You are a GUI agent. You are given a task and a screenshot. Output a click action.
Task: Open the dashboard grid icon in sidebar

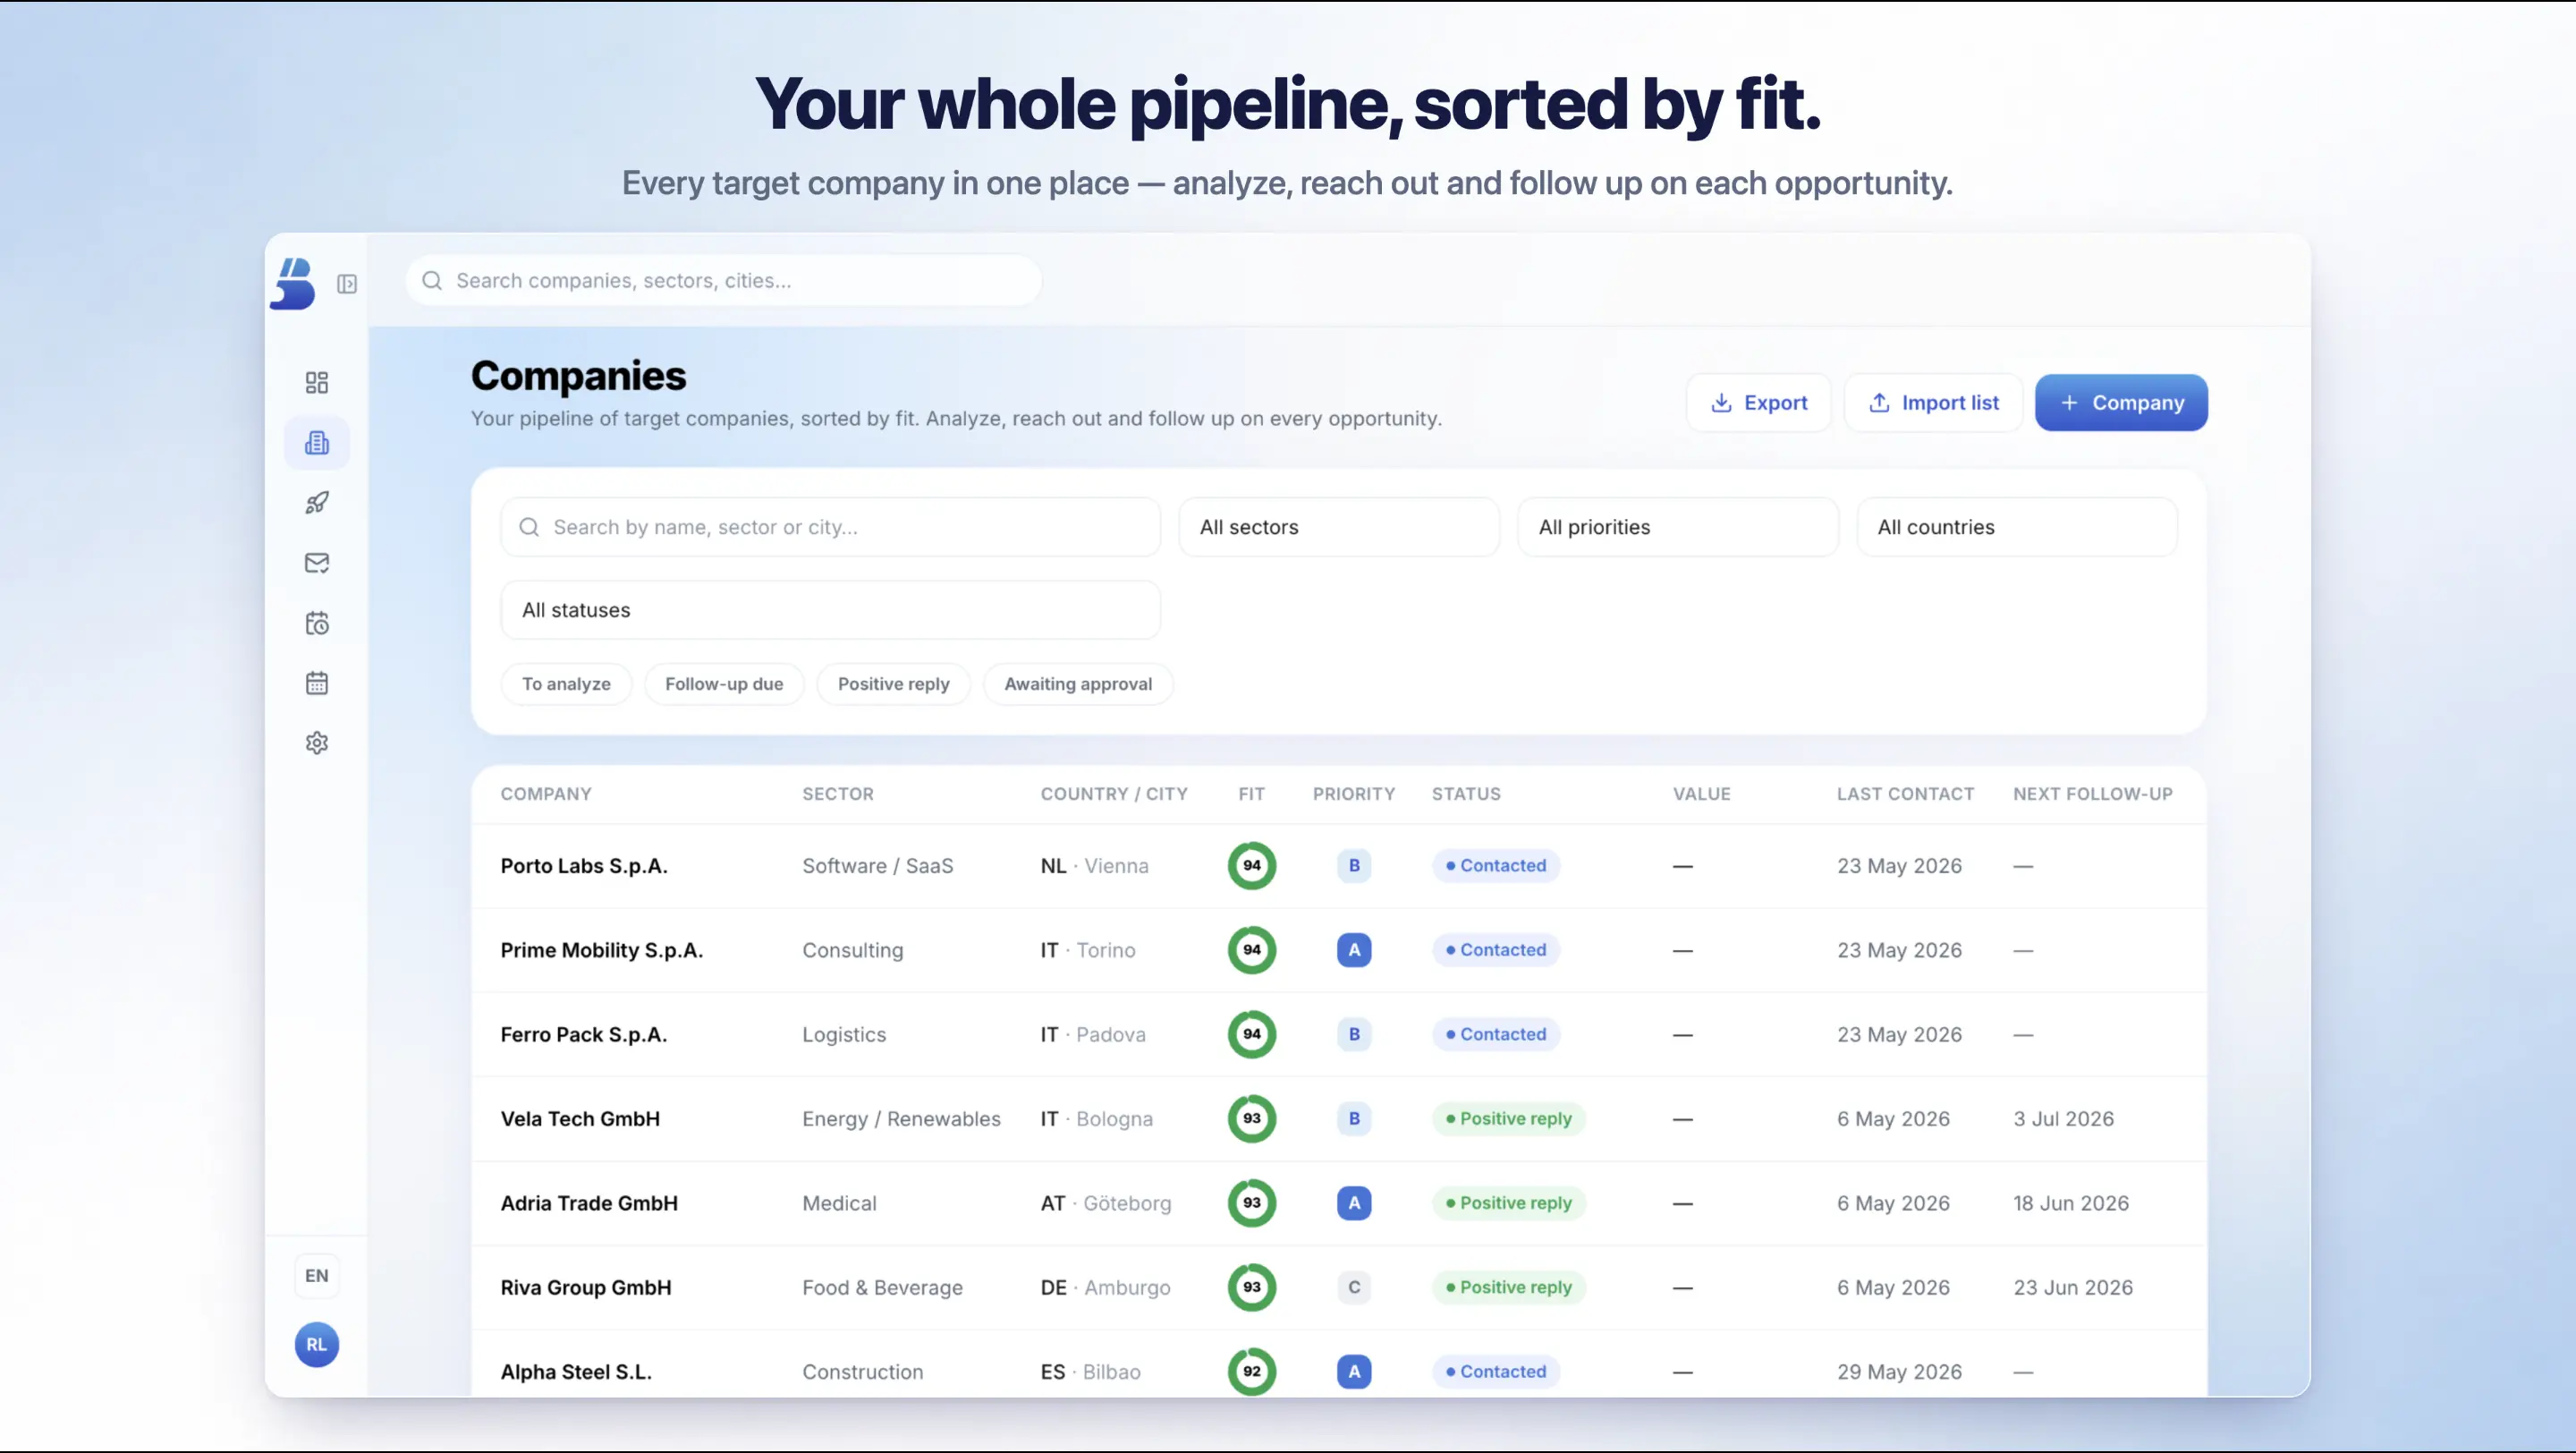click(x=317, y=382)
